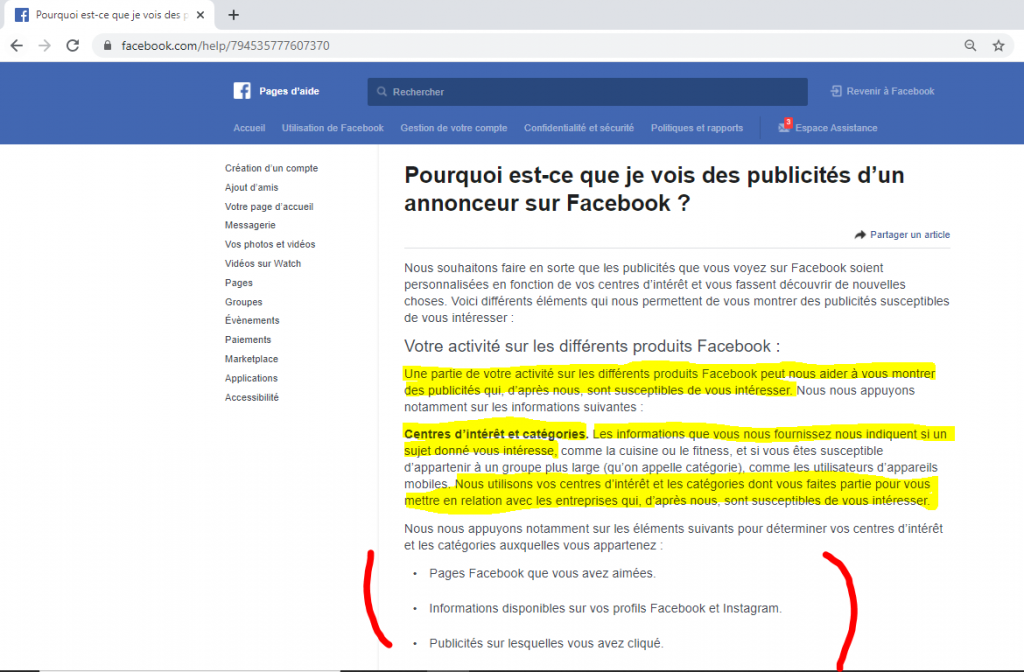1024x672 pixels.
Task: Open the zoom magnifier icon in address bar
Action: click(x=970, y=46)
